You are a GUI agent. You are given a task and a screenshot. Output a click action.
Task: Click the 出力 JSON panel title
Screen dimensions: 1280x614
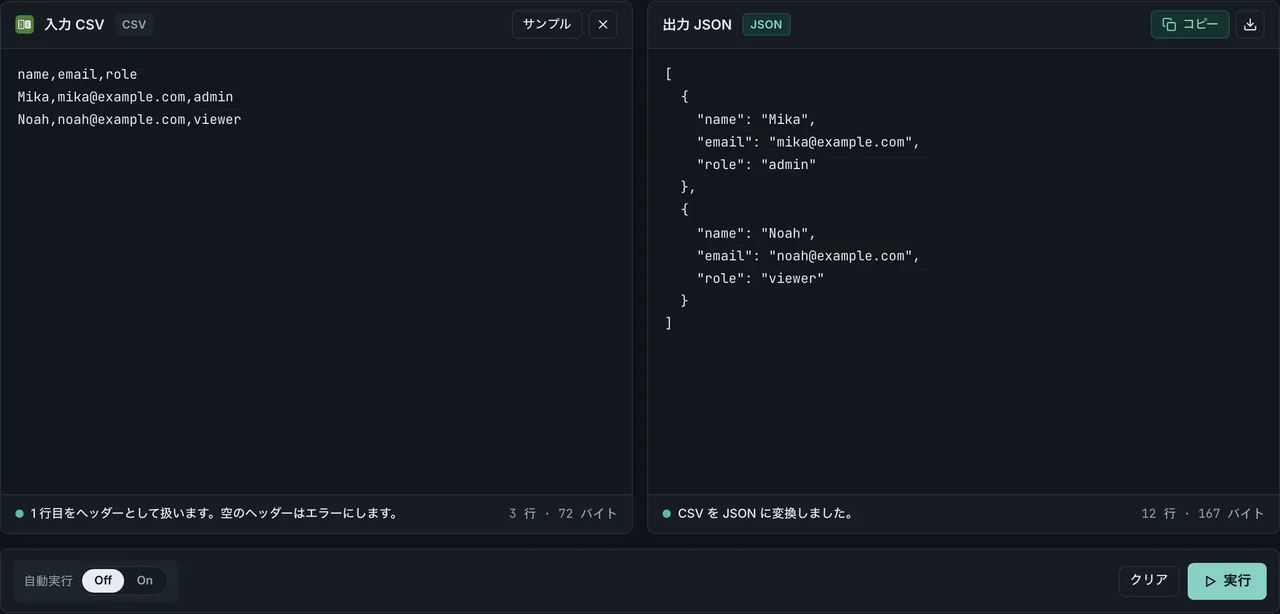tap(697, 24)
